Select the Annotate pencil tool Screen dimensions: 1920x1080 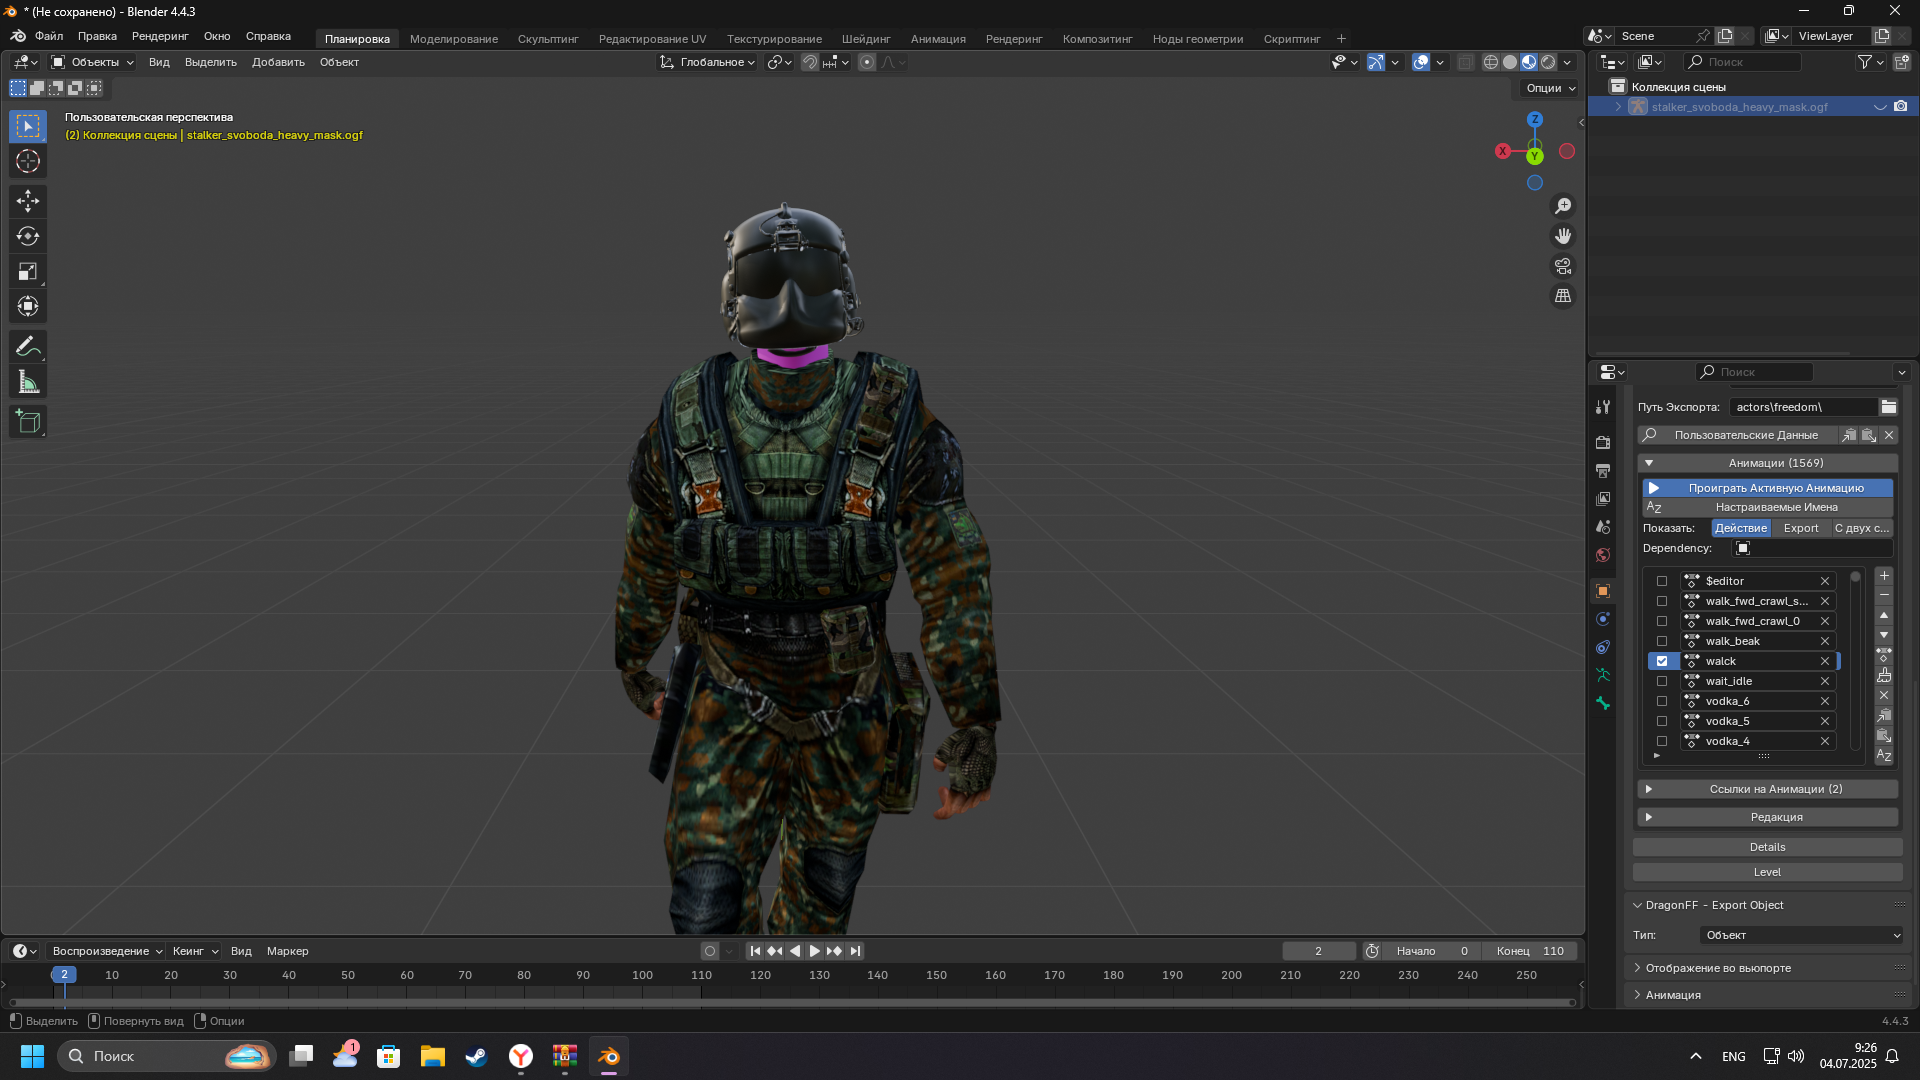click(28, 346)
